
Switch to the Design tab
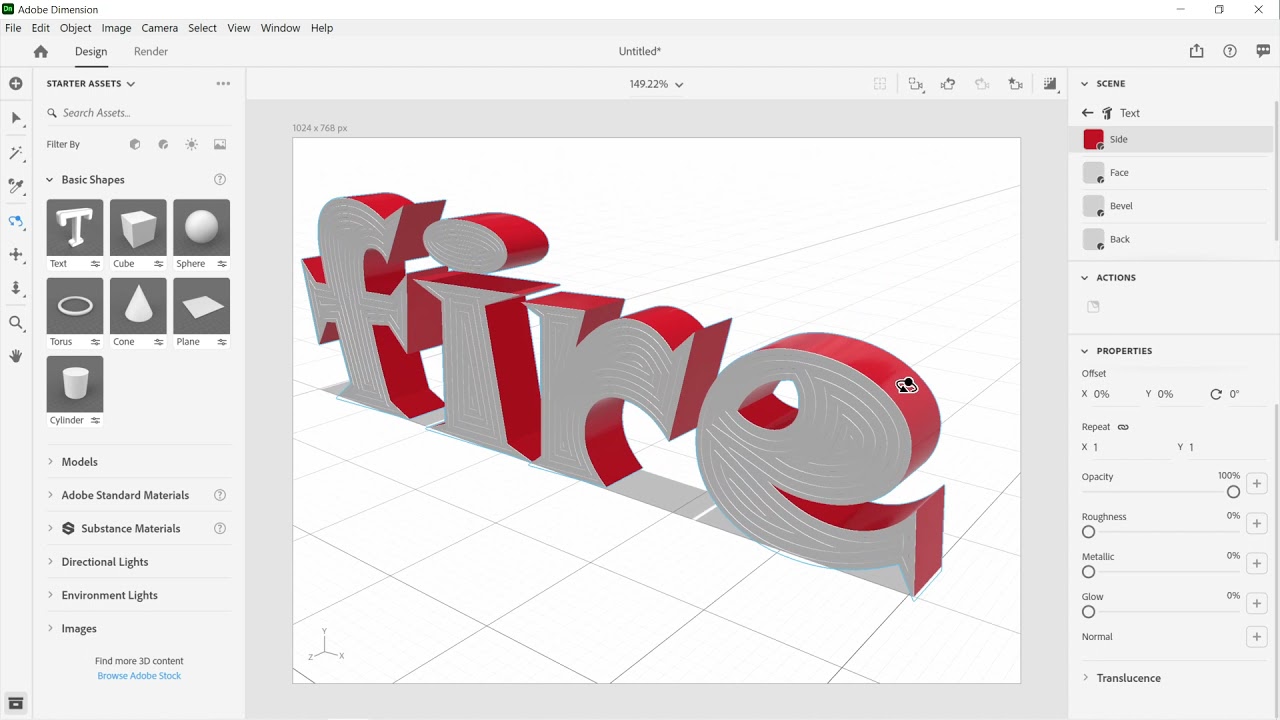click(91, 52)
